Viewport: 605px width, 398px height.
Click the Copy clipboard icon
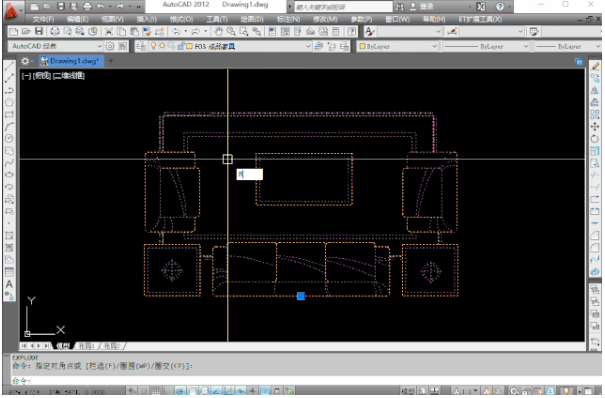click(122, 32)
